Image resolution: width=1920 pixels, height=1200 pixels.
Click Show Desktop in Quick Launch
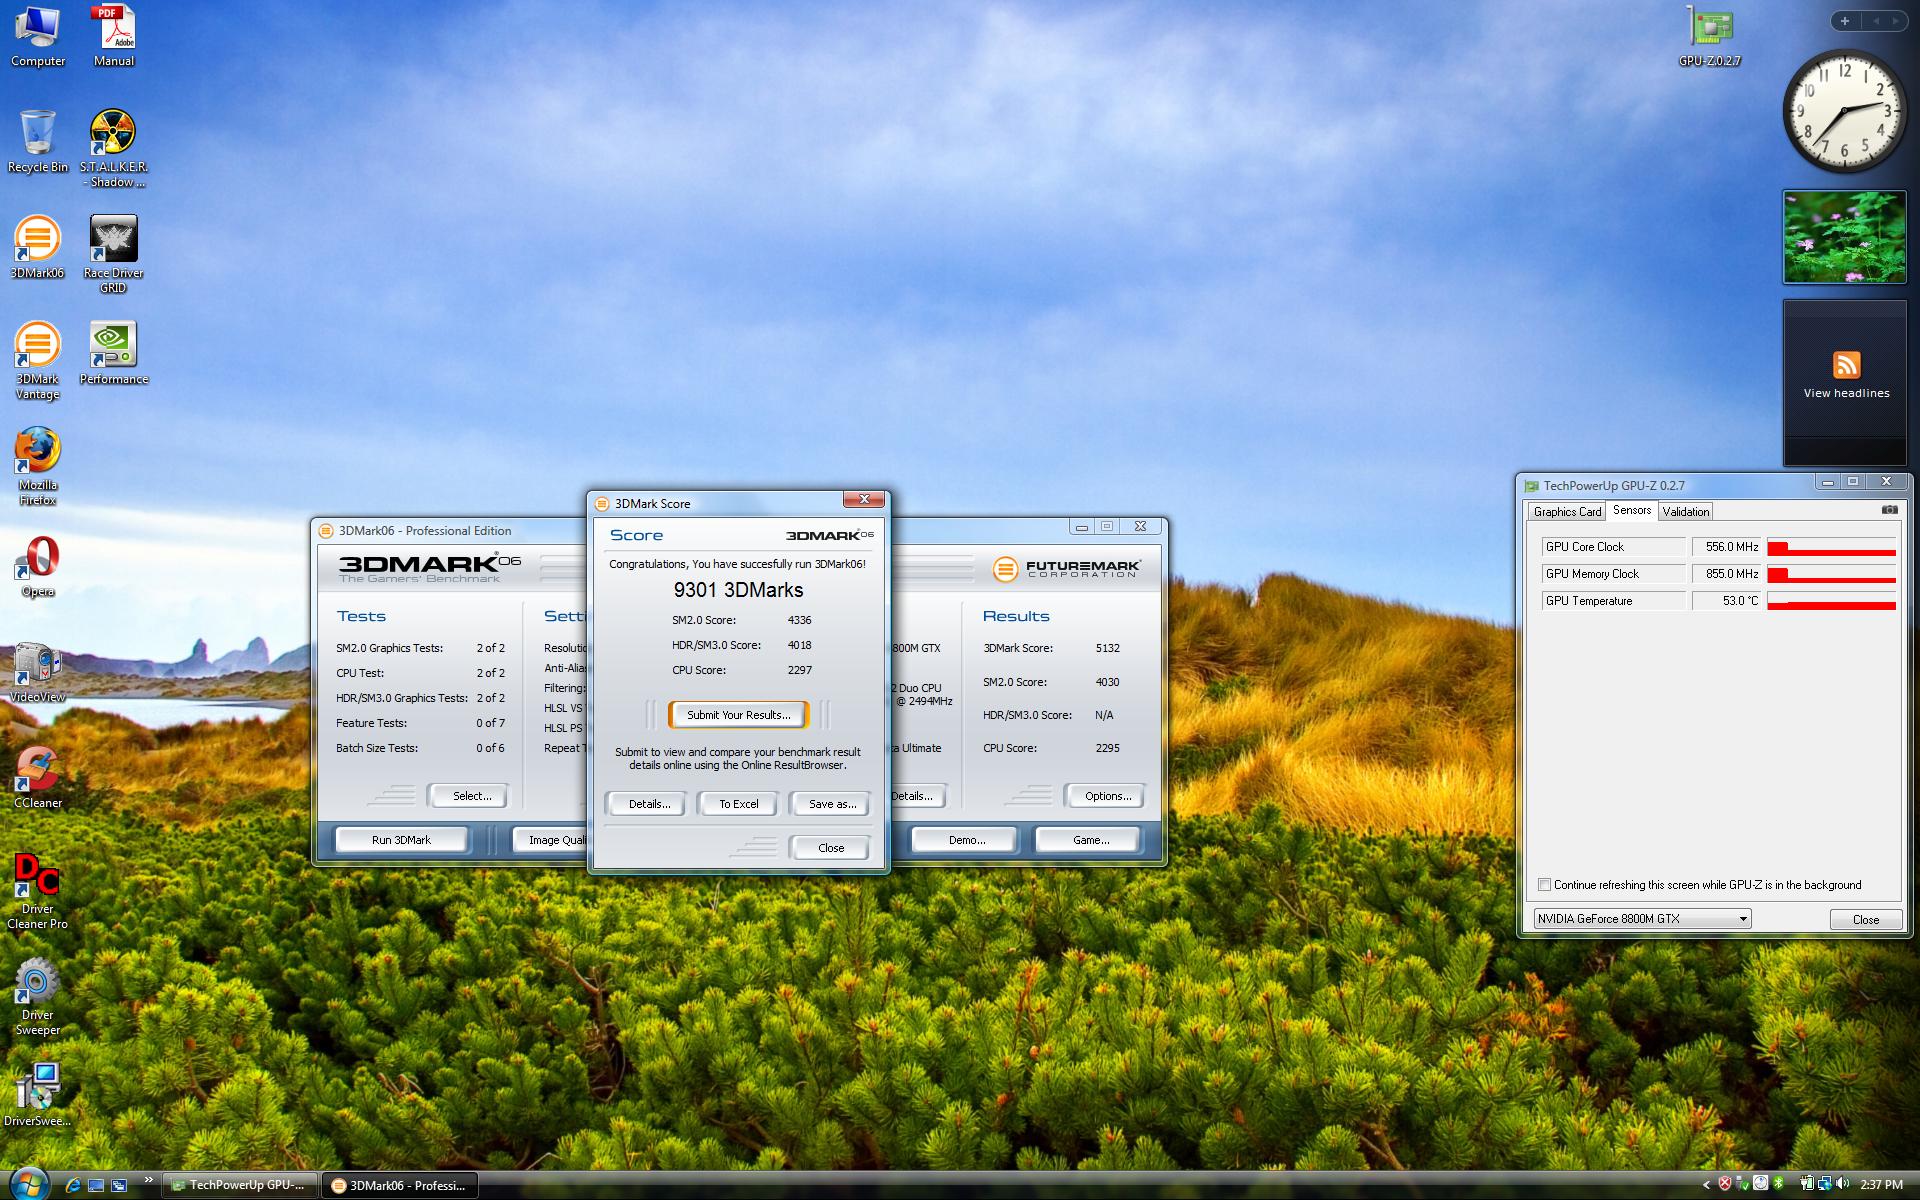(96, 1185)
